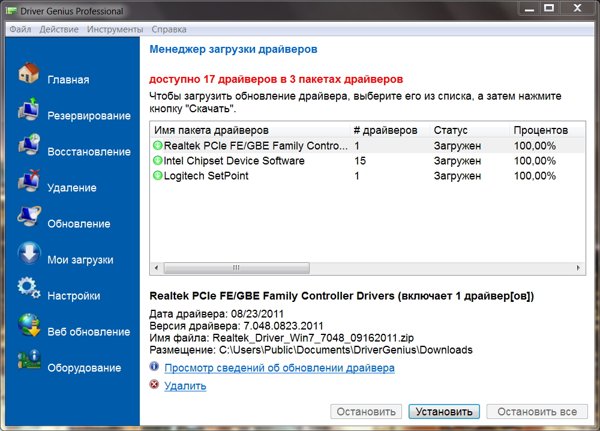Viewport: 600px width, 431px height.
Task: Click driver date 08/23/2011
Action: tap(257, 314)
